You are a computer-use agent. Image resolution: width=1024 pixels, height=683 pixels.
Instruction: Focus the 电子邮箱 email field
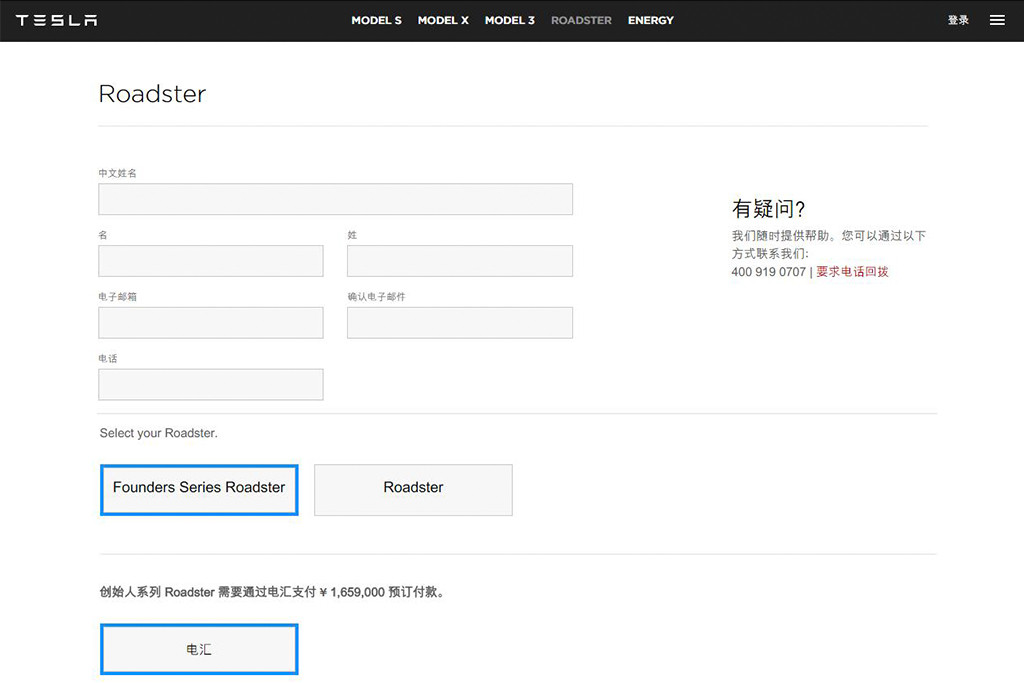(x=211, y=323)
